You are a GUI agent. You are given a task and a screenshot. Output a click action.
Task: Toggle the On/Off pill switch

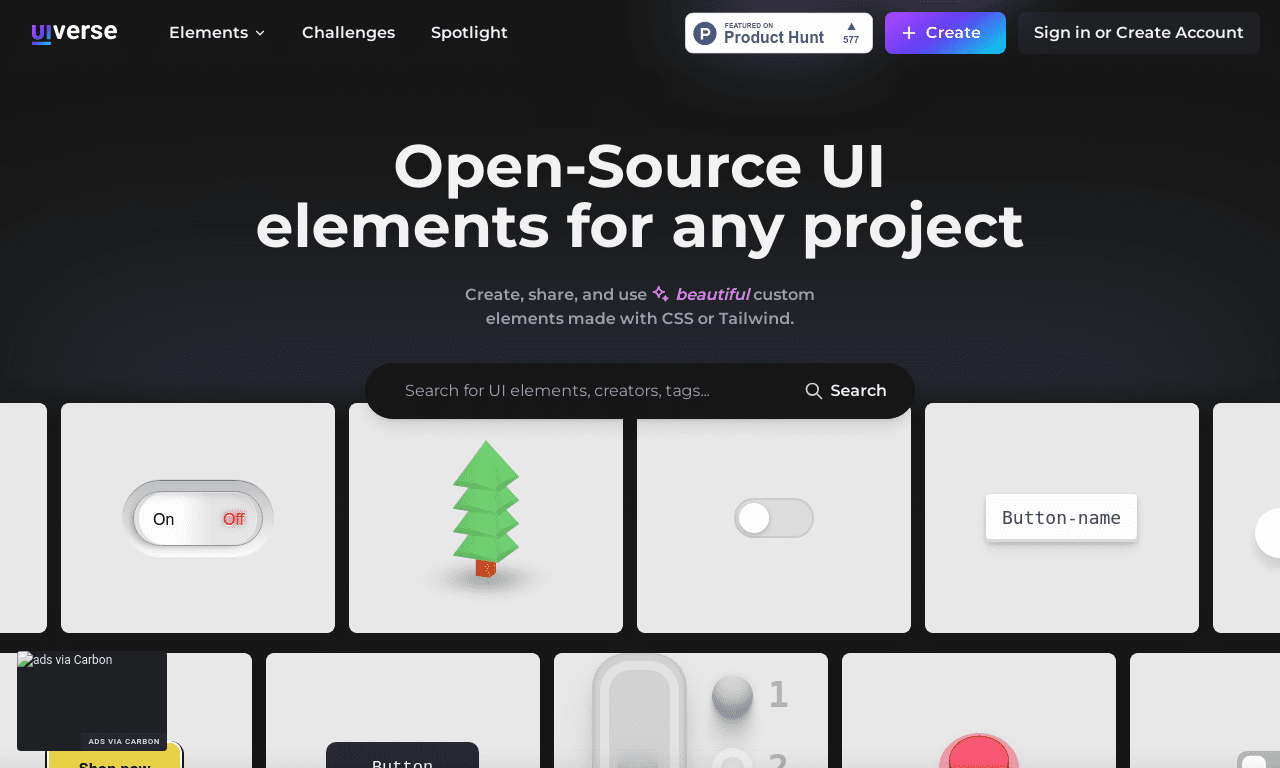tap(198, 519)
